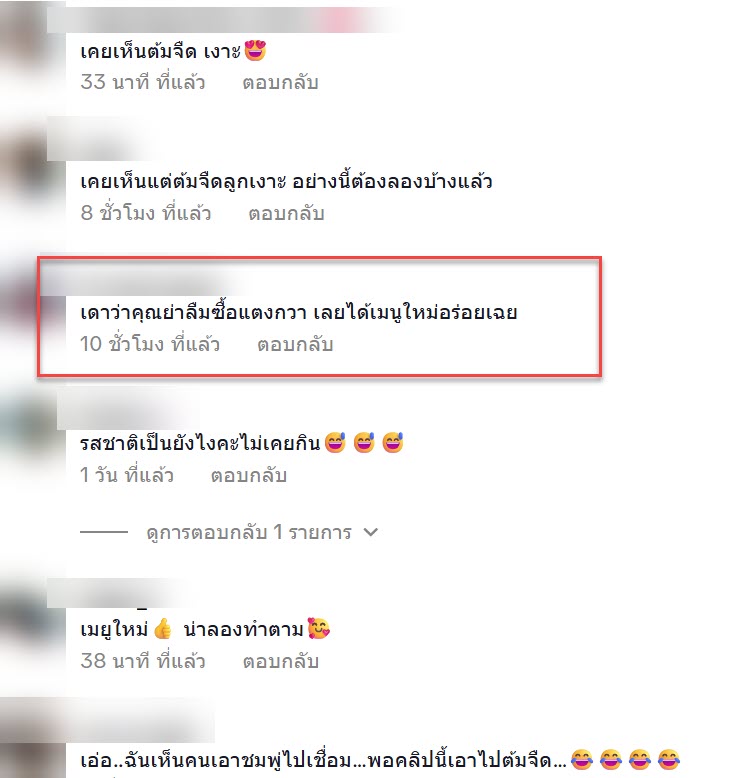
Task: Click the first laughing-tears emoji in bottom comment
Action: [x=582, y=759]
